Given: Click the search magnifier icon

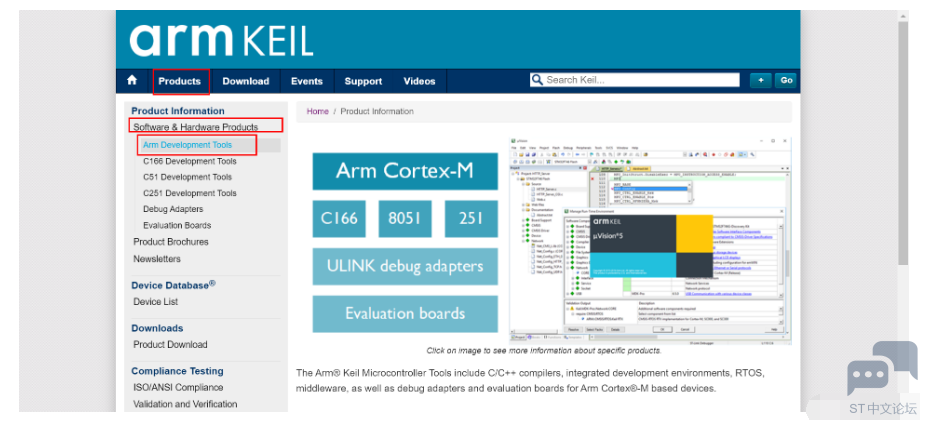Looking at the screenshot, I should click(x=537, y=80).
